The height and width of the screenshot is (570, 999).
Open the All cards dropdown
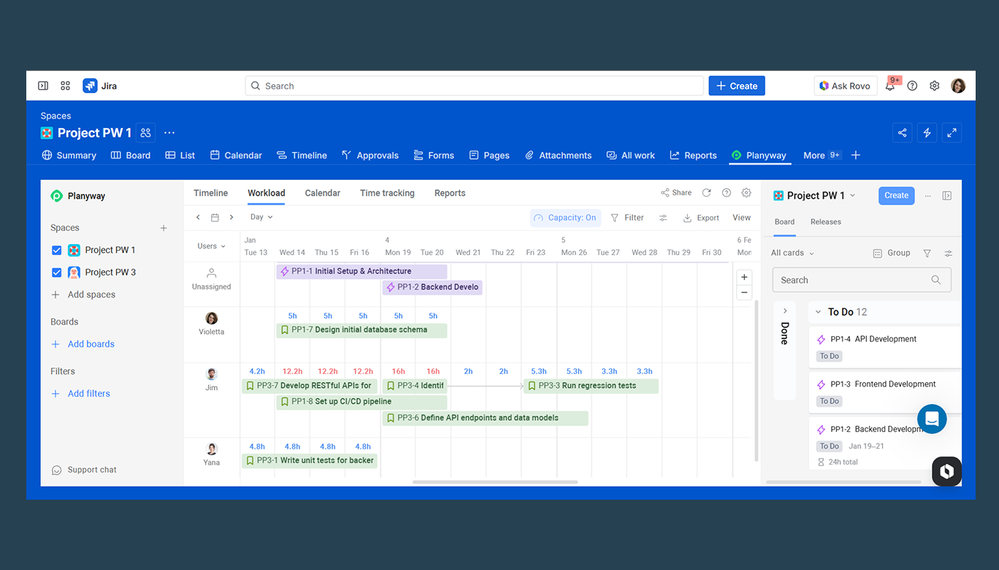(x=792, y=253)
